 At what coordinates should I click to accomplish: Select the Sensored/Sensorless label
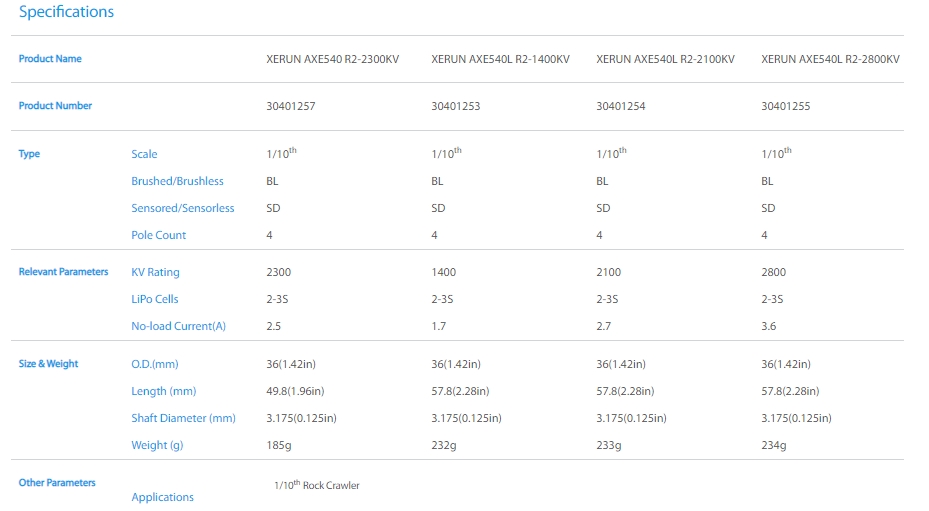182,208
